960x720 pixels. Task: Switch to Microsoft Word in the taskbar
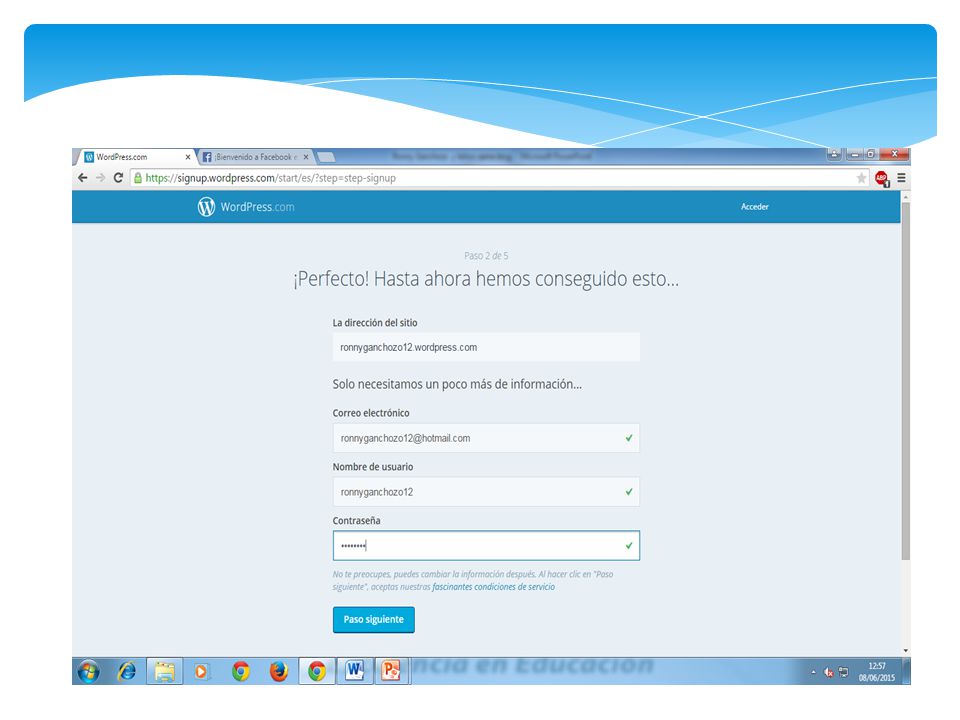click(354, 672)
